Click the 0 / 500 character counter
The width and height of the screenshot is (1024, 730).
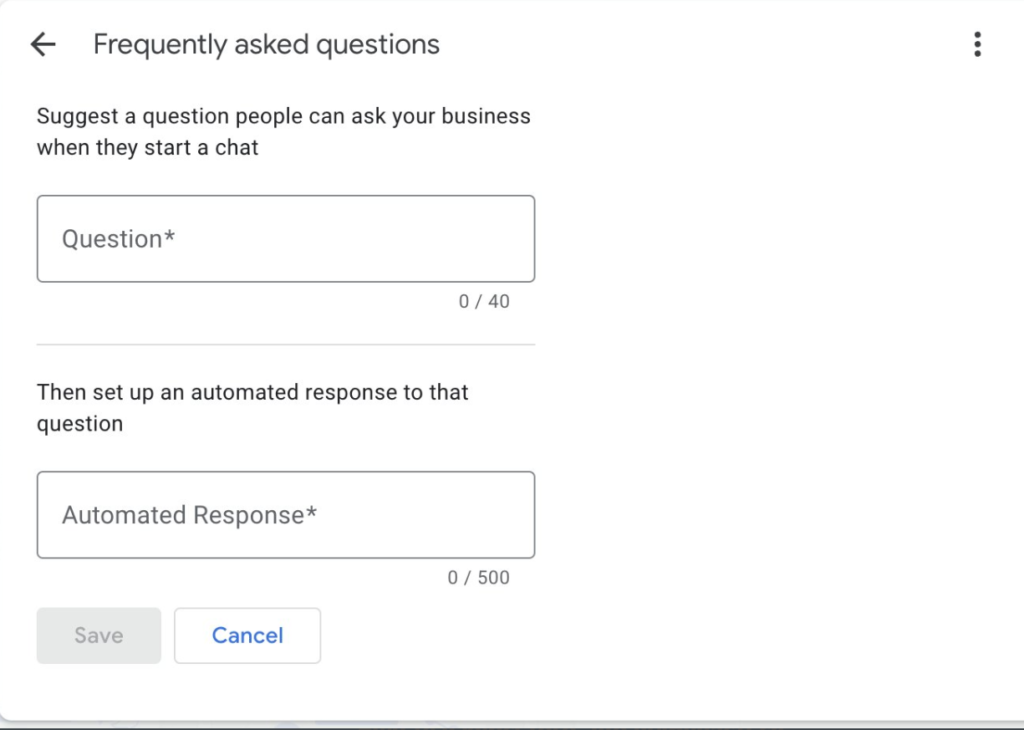pos(479,578)
